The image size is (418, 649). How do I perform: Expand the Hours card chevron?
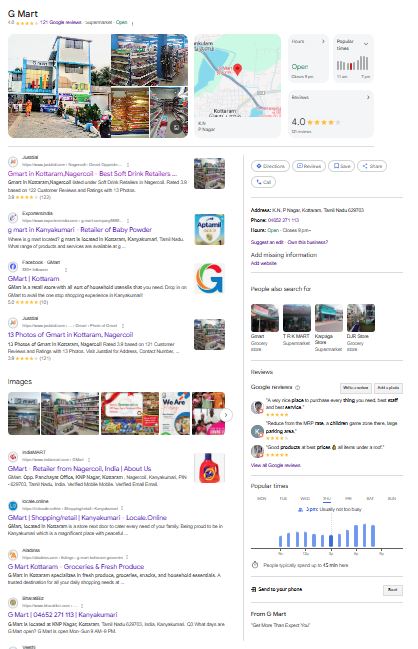click(x=323, y=41)
